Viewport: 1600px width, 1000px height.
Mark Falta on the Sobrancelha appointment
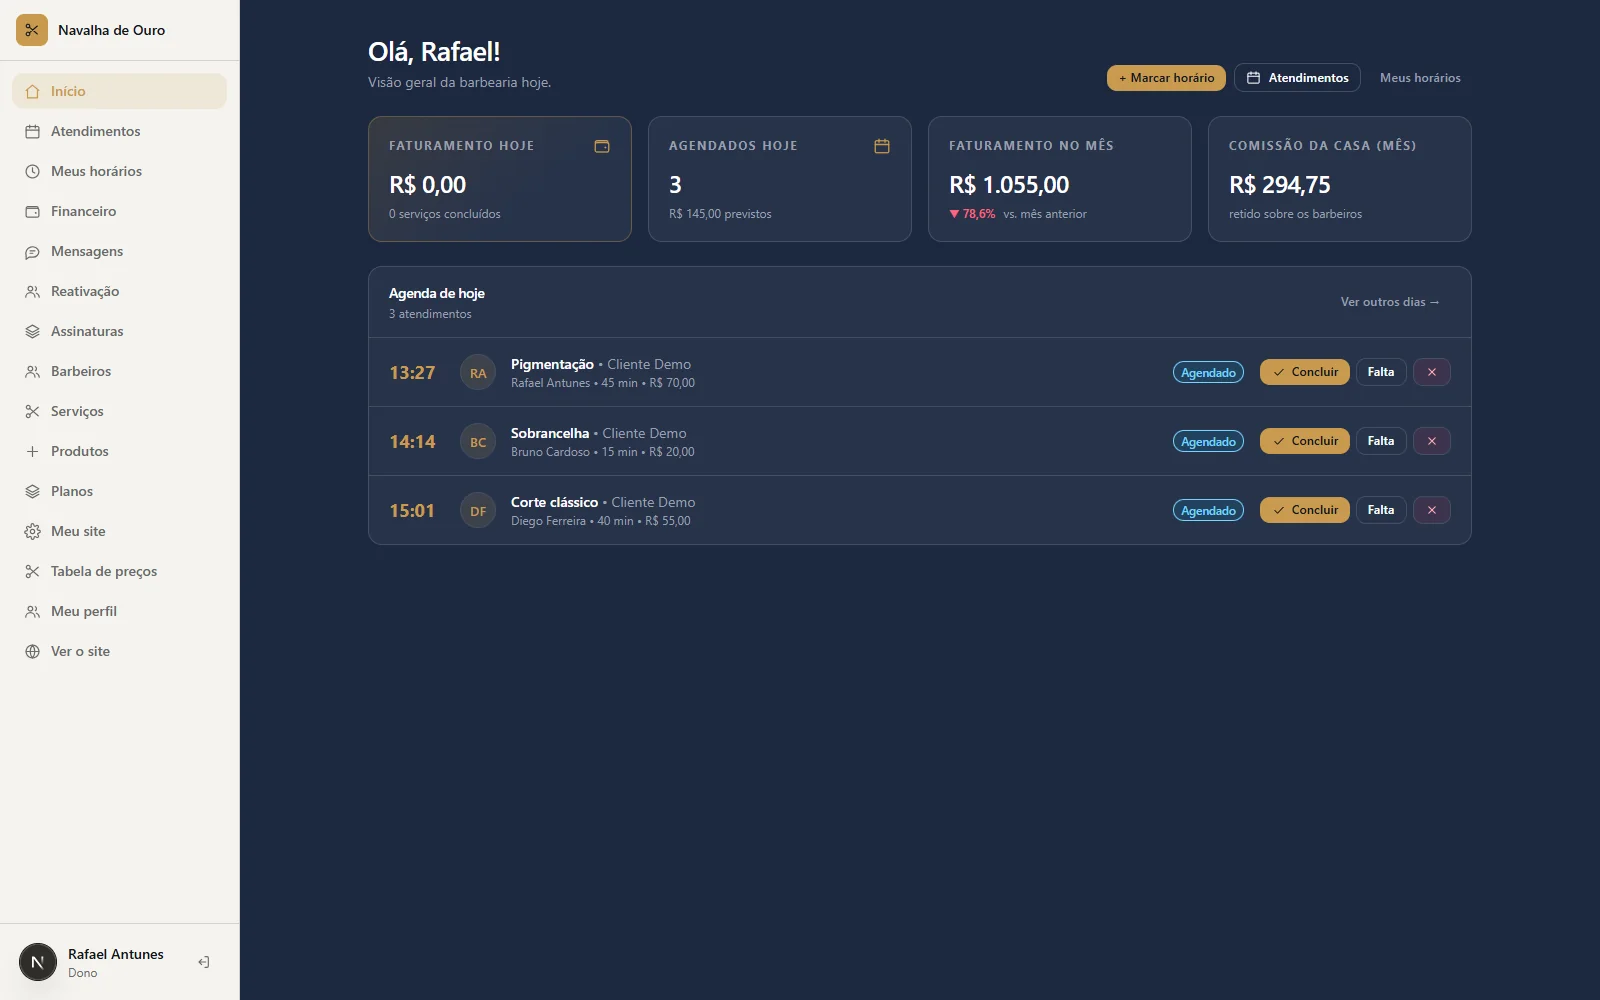point(1381,441)
